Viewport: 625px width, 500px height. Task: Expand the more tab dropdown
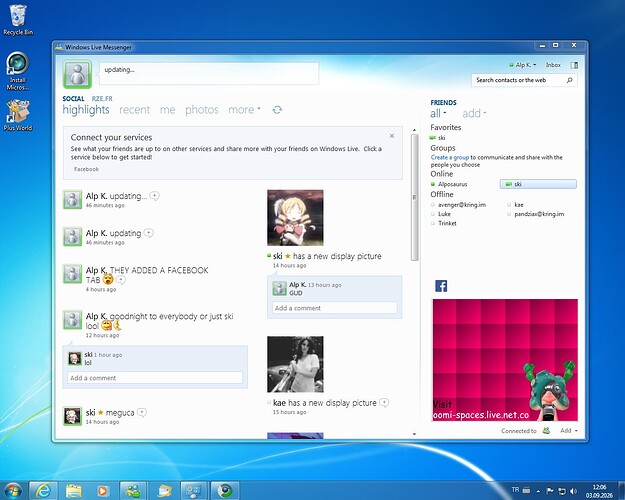coord(244,110)
